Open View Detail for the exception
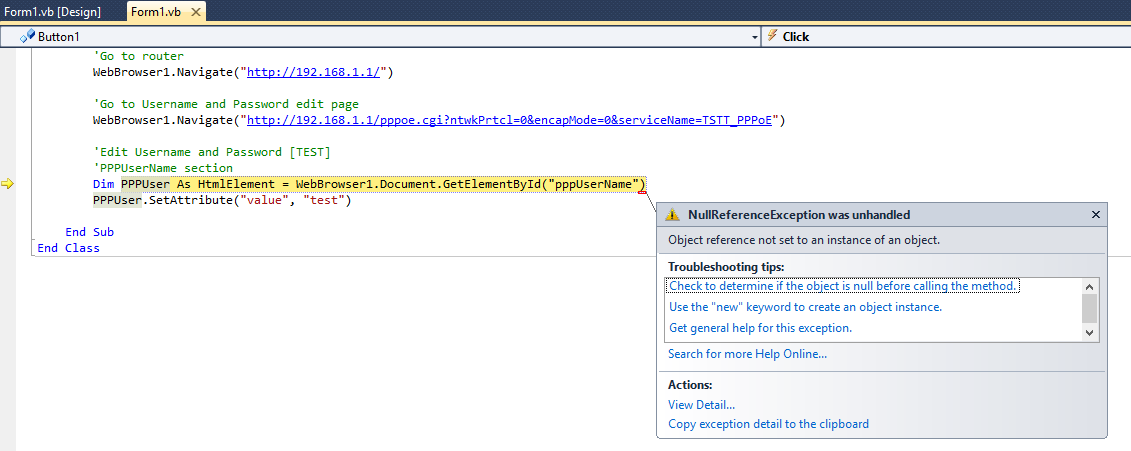1131x451 pixels. tap(701, 405)
